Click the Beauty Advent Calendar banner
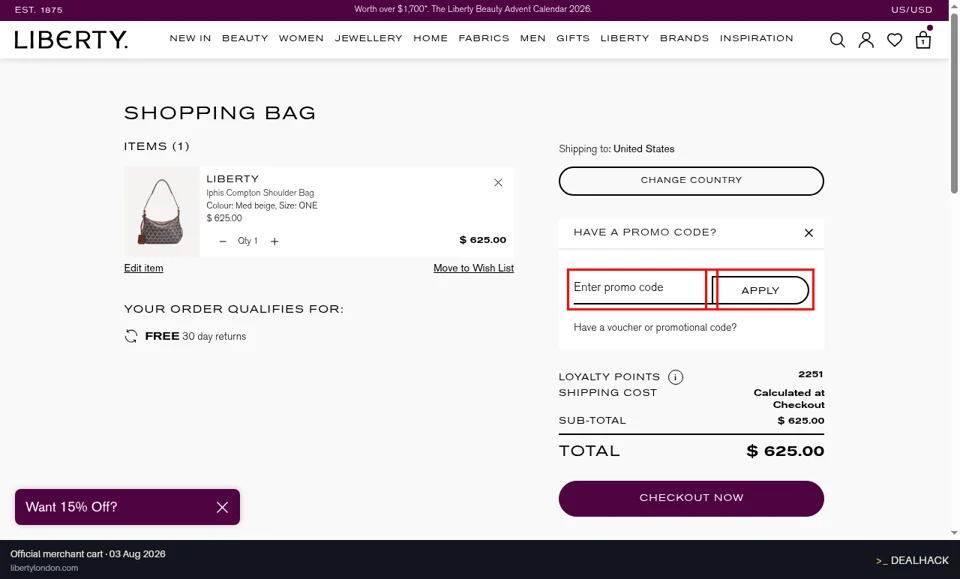The height and width of the screenshot is (579, 960). (473, 9)
